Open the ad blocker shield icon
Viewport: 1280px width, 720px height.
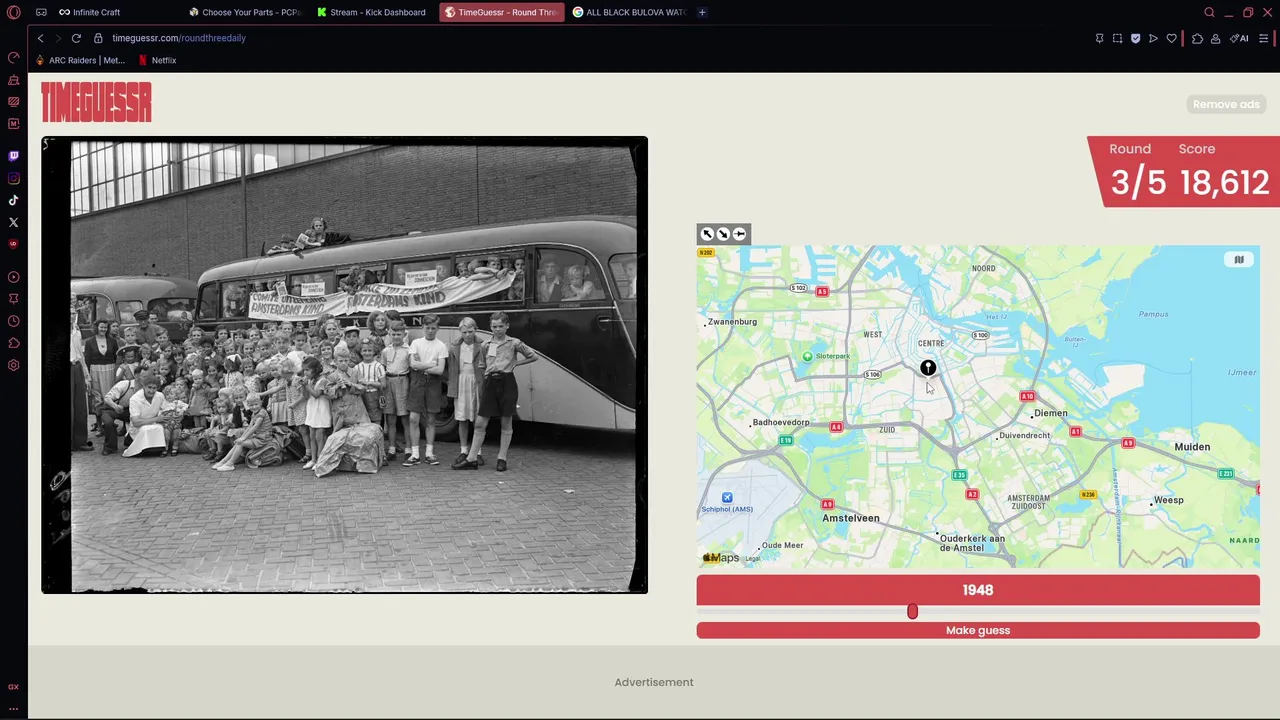pyautogui.click(x=1135, y=38)
